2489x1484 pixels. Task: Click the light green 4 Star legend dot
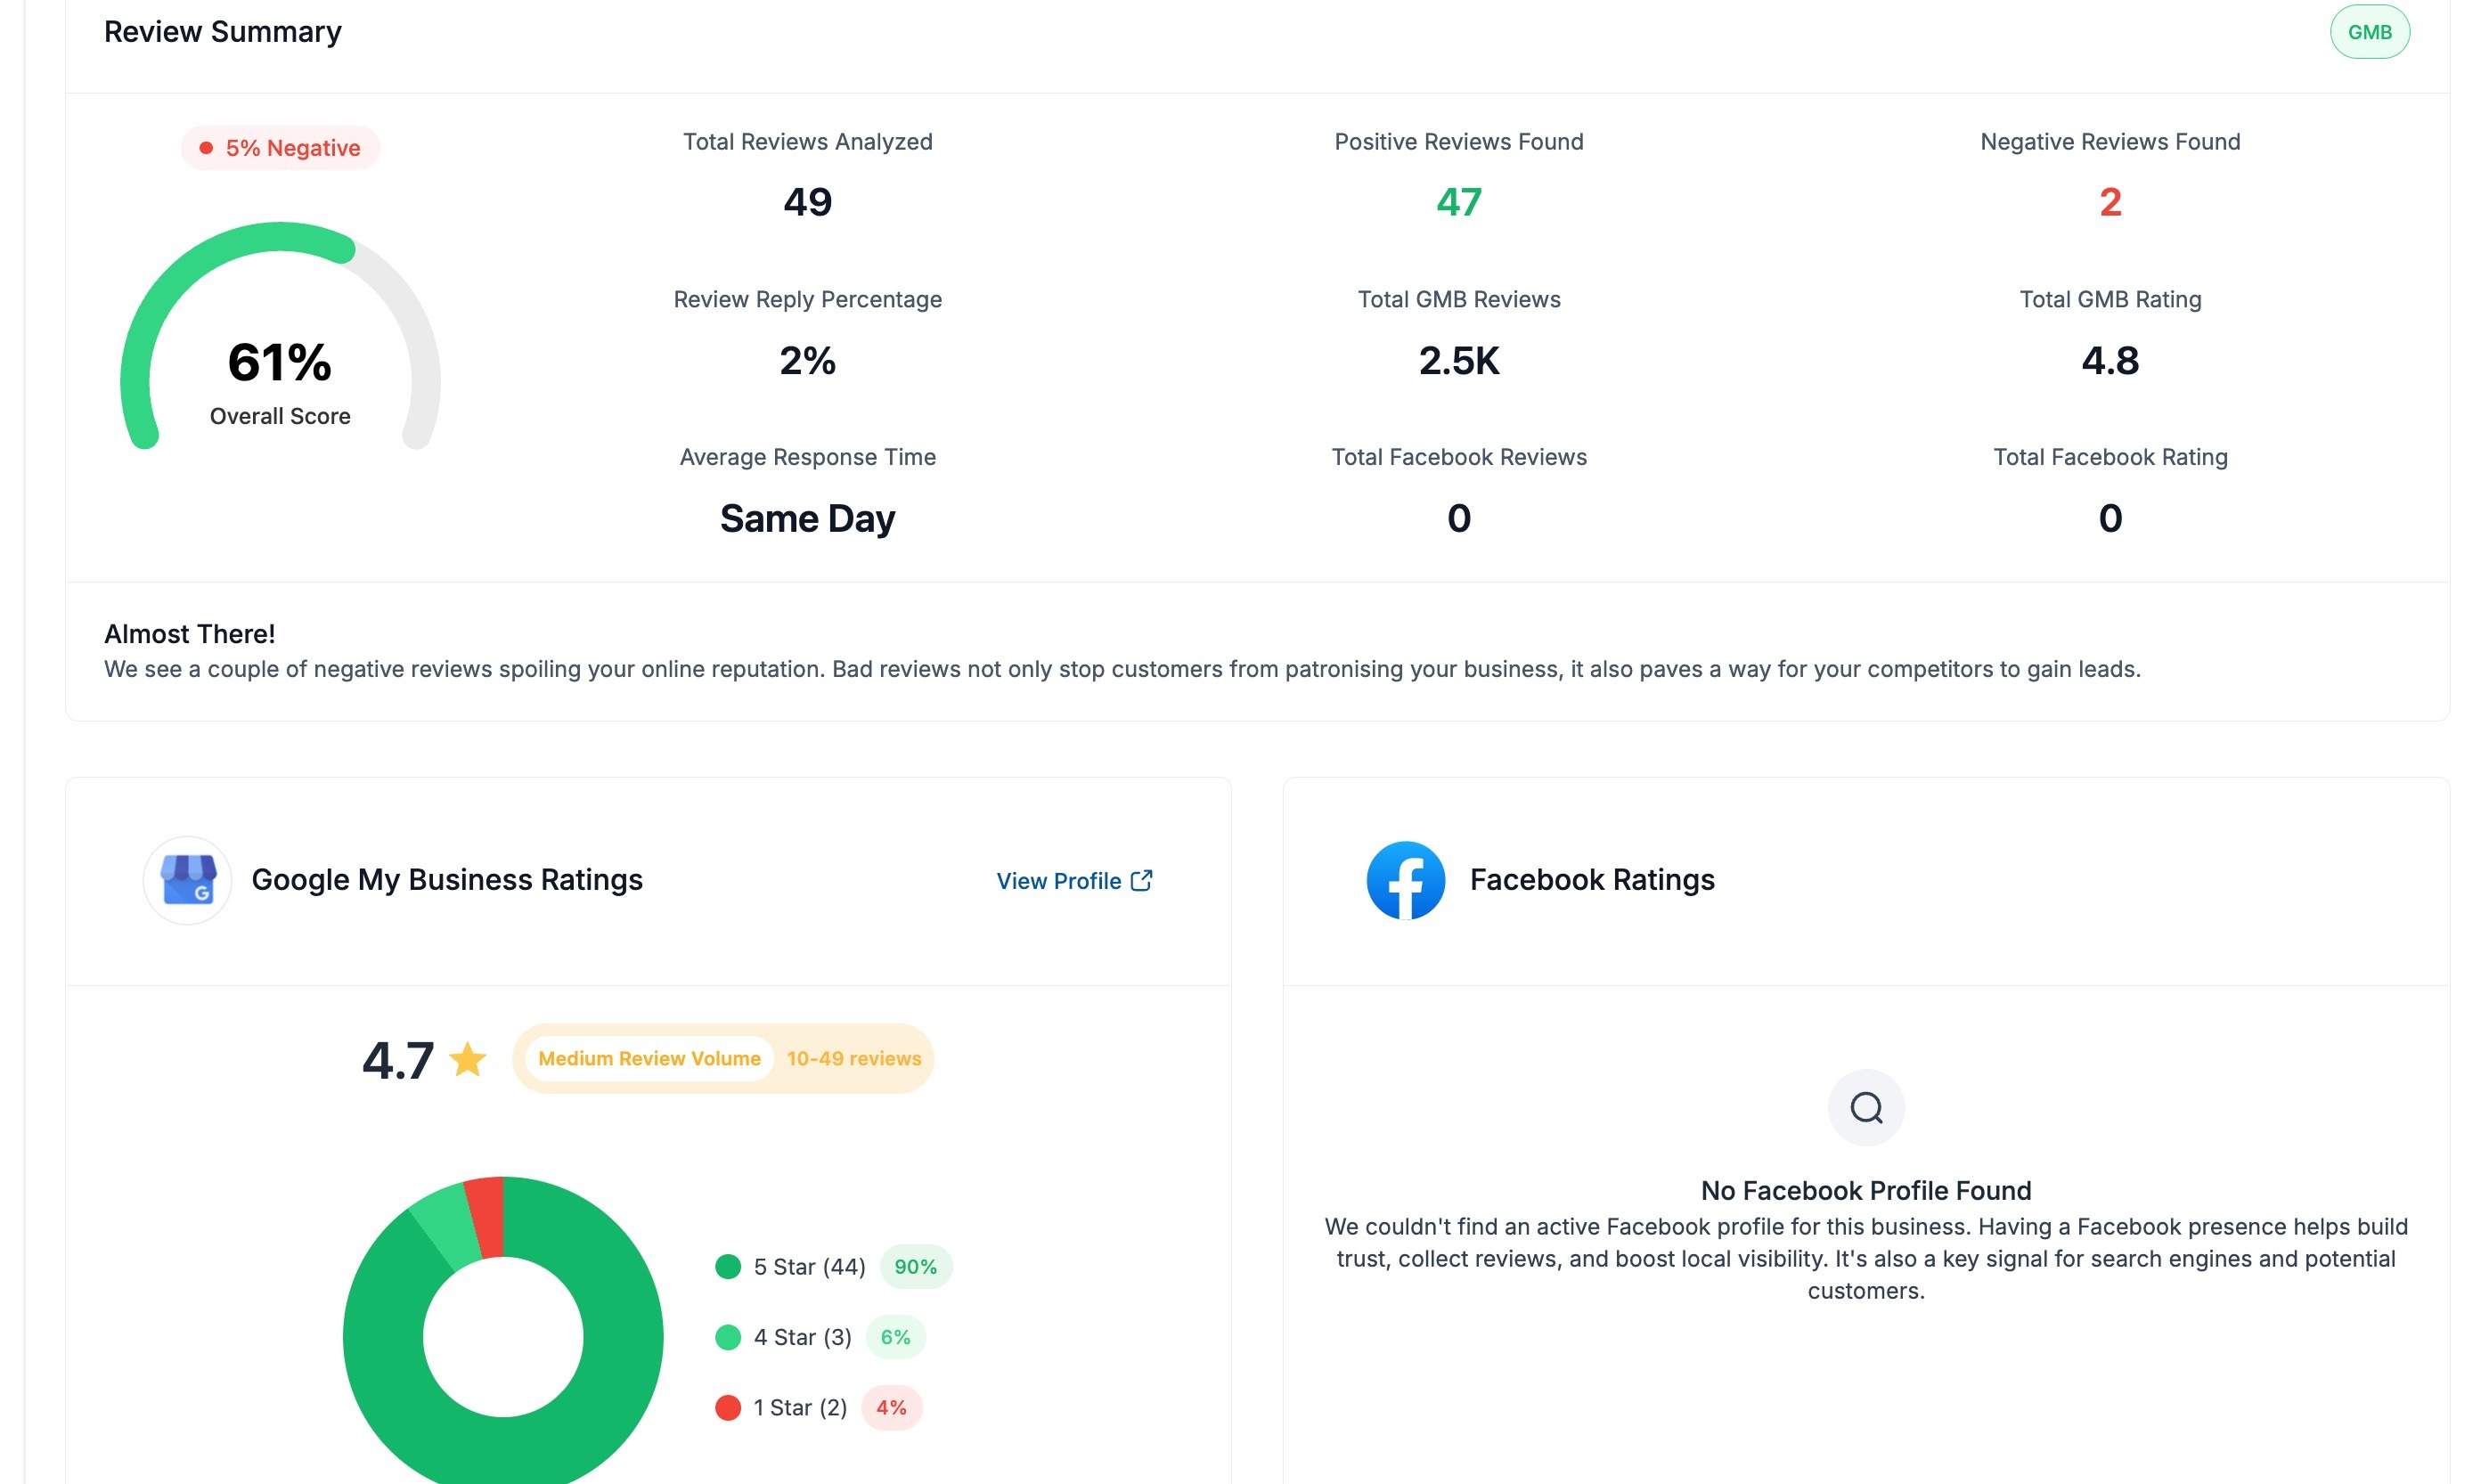tap(728, 1337)
